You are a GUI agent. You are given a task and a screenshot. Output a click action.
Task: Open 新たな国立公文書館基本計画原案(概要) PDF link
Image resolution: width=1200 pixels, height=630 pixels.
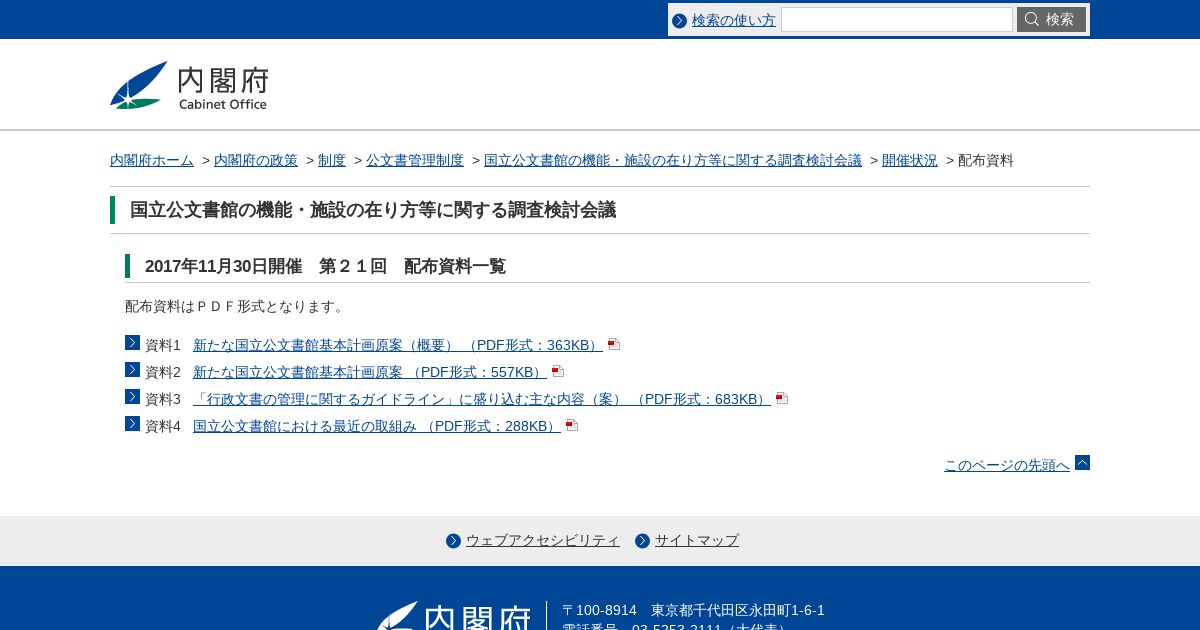click(398, 345)
